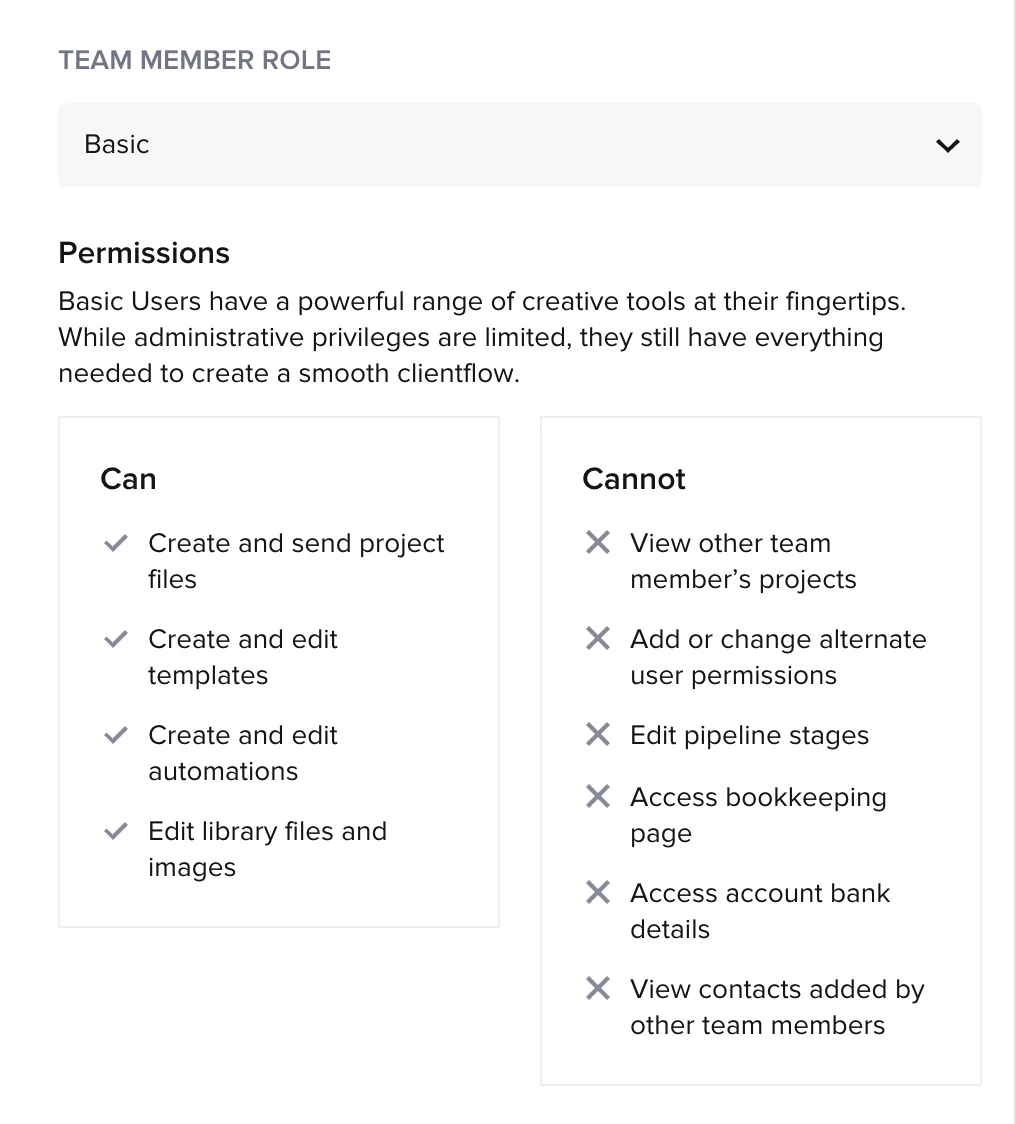The image size is (1016, 1124).
Task: Open the Team Member Role dropdown
Action: click(519, 145)
